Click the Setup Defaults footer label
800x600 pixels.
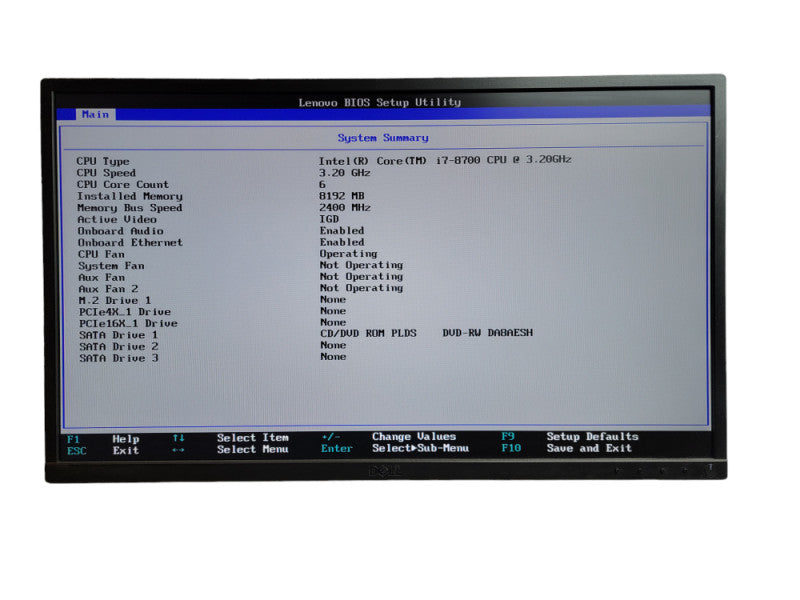(x=592, y=437)
